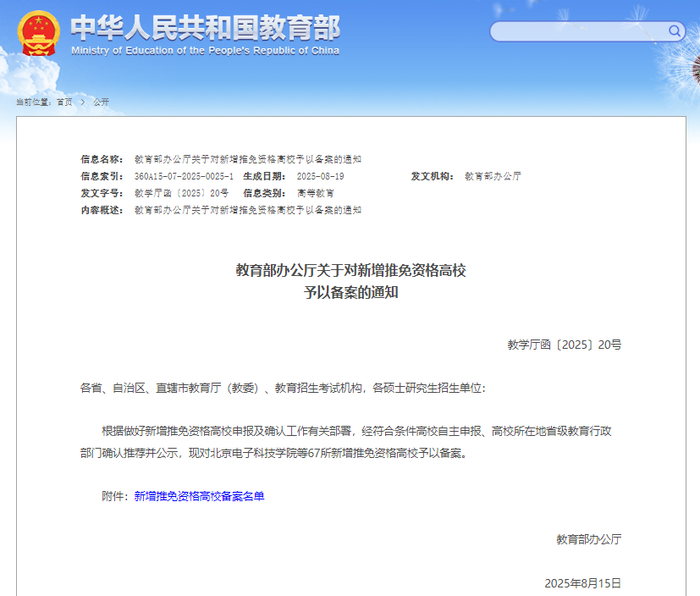Click the 信息名称 field value text
Screen dimensions: 700x596
pyautogui.click(x=248, y=159)
